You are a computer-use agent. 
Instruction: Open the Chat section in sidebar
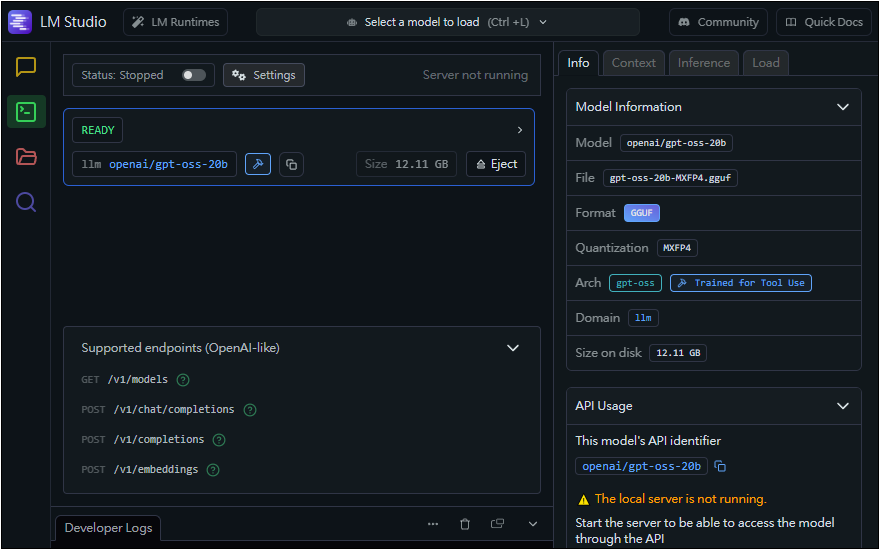click(26, 67)
